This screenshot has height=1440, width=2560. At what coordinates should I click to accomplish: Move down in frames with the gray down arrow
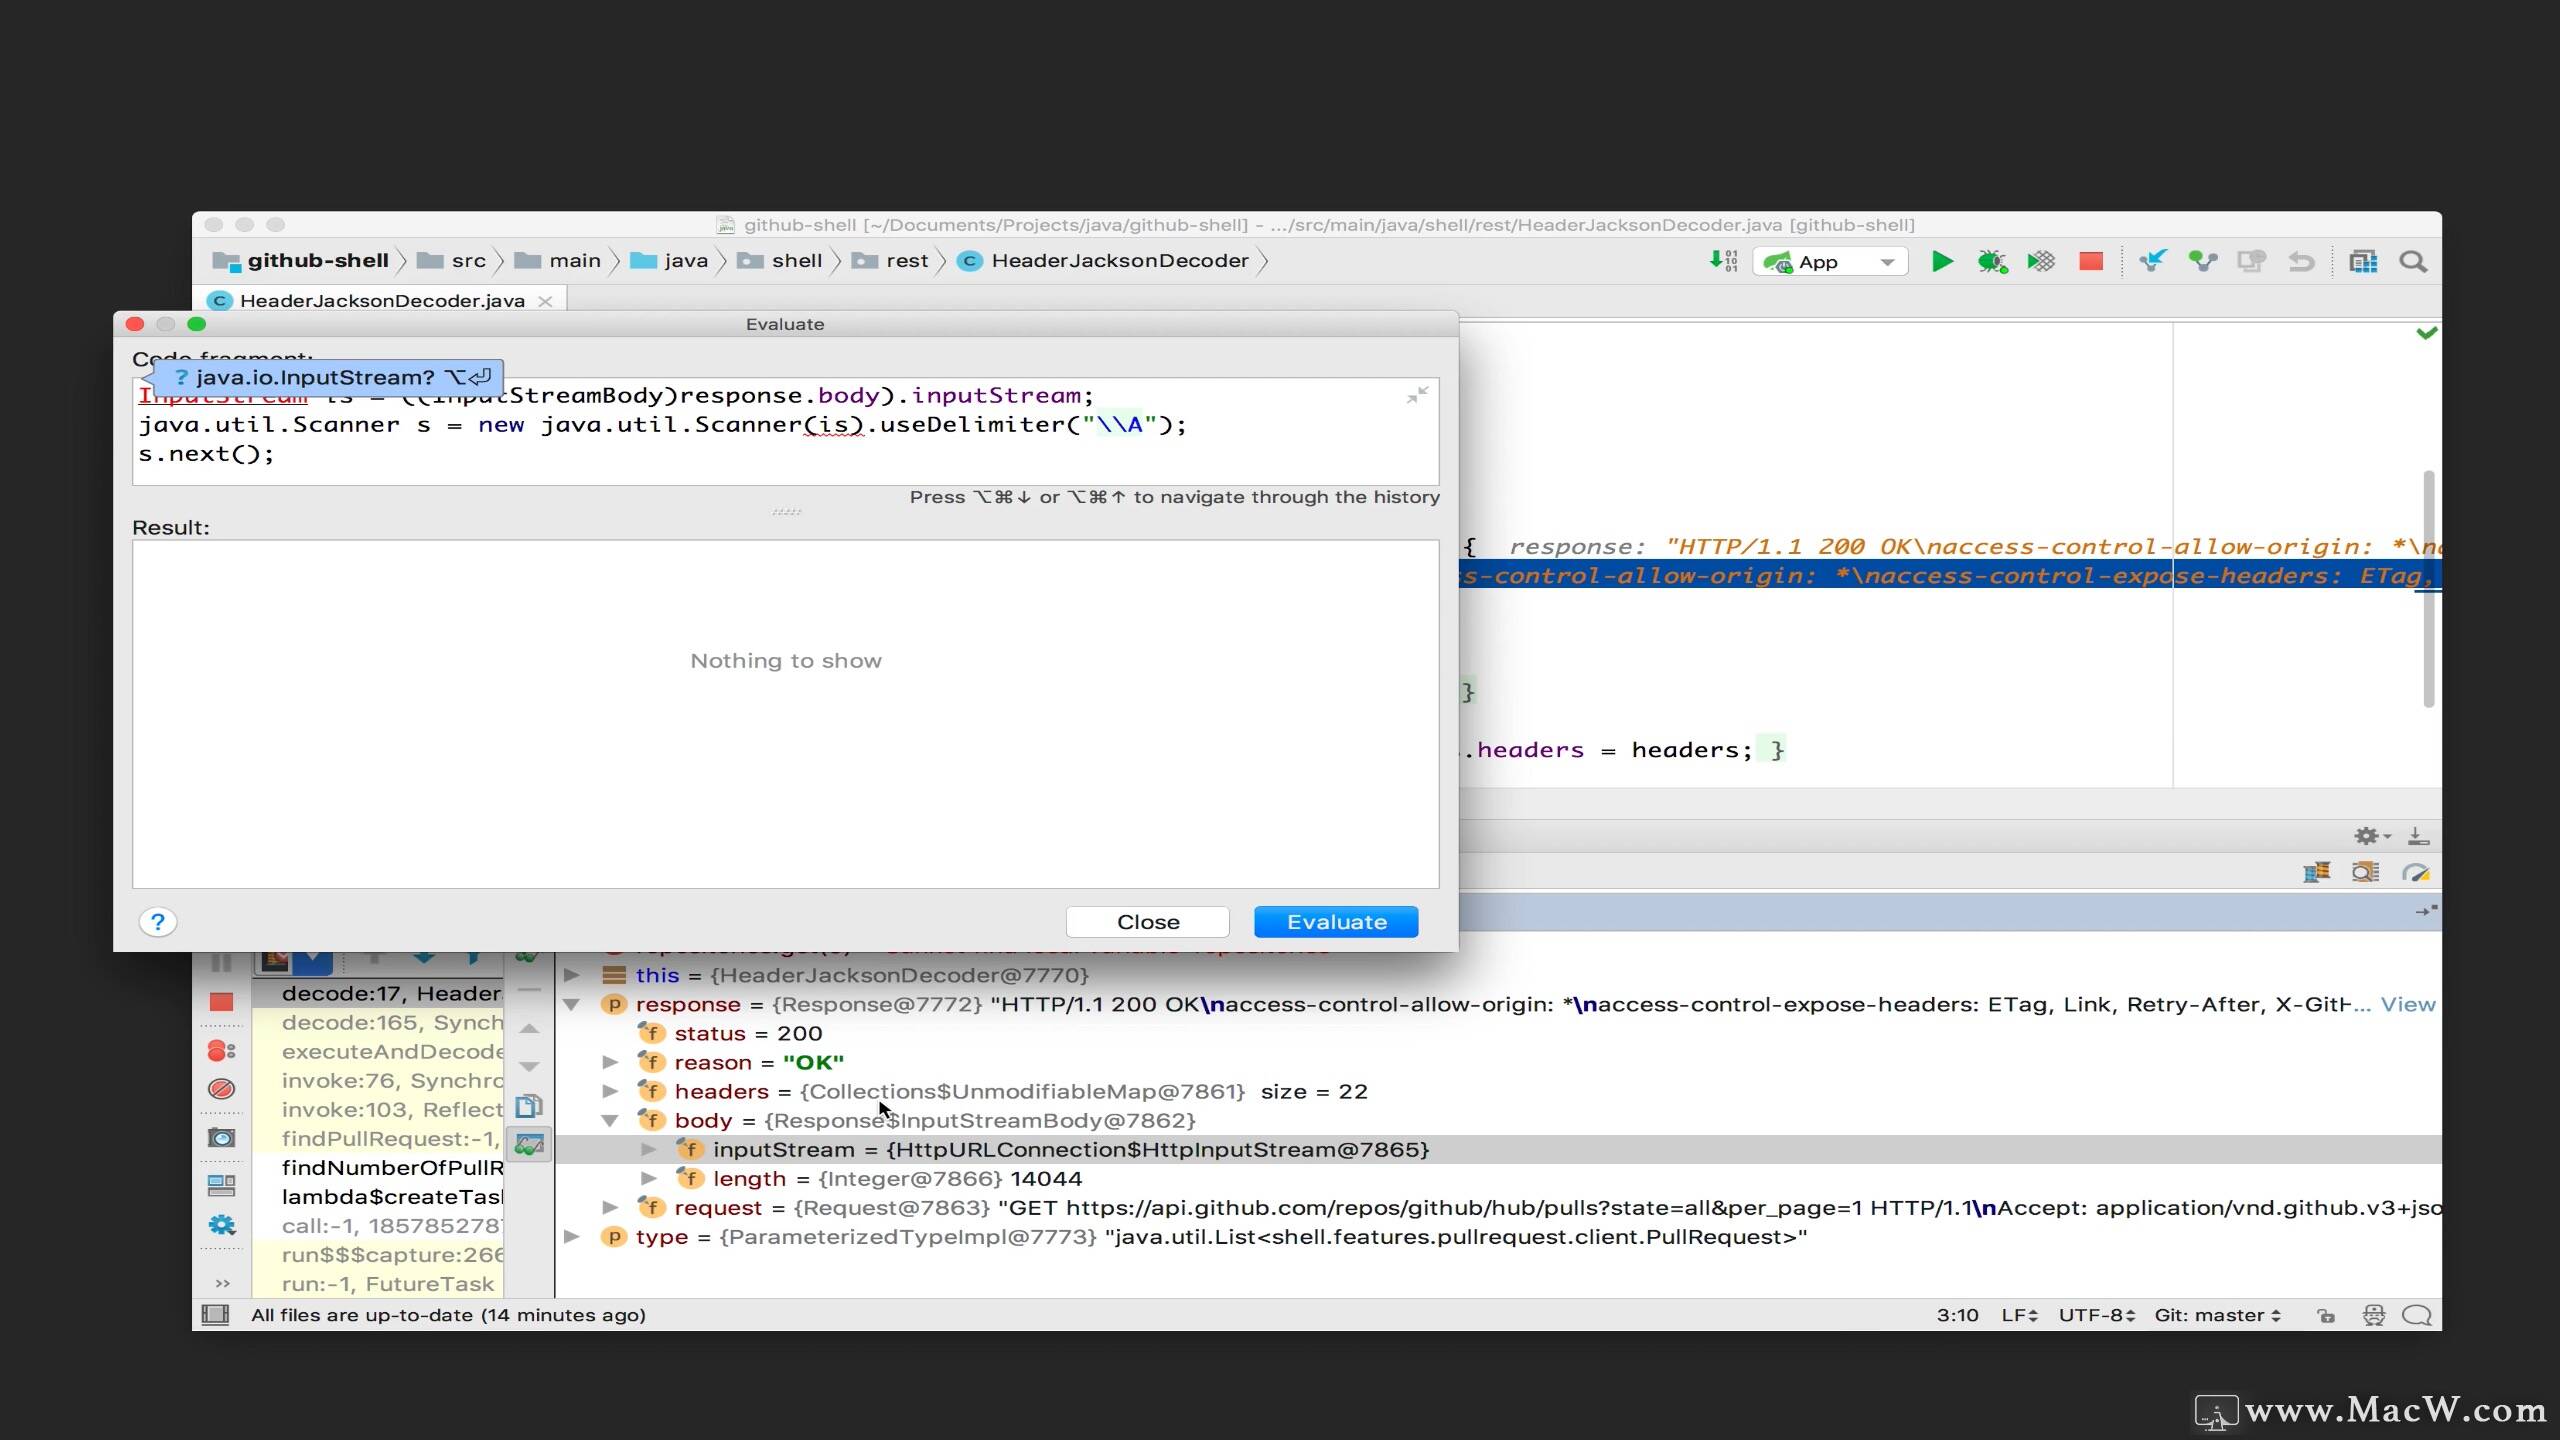(530, 1066)
